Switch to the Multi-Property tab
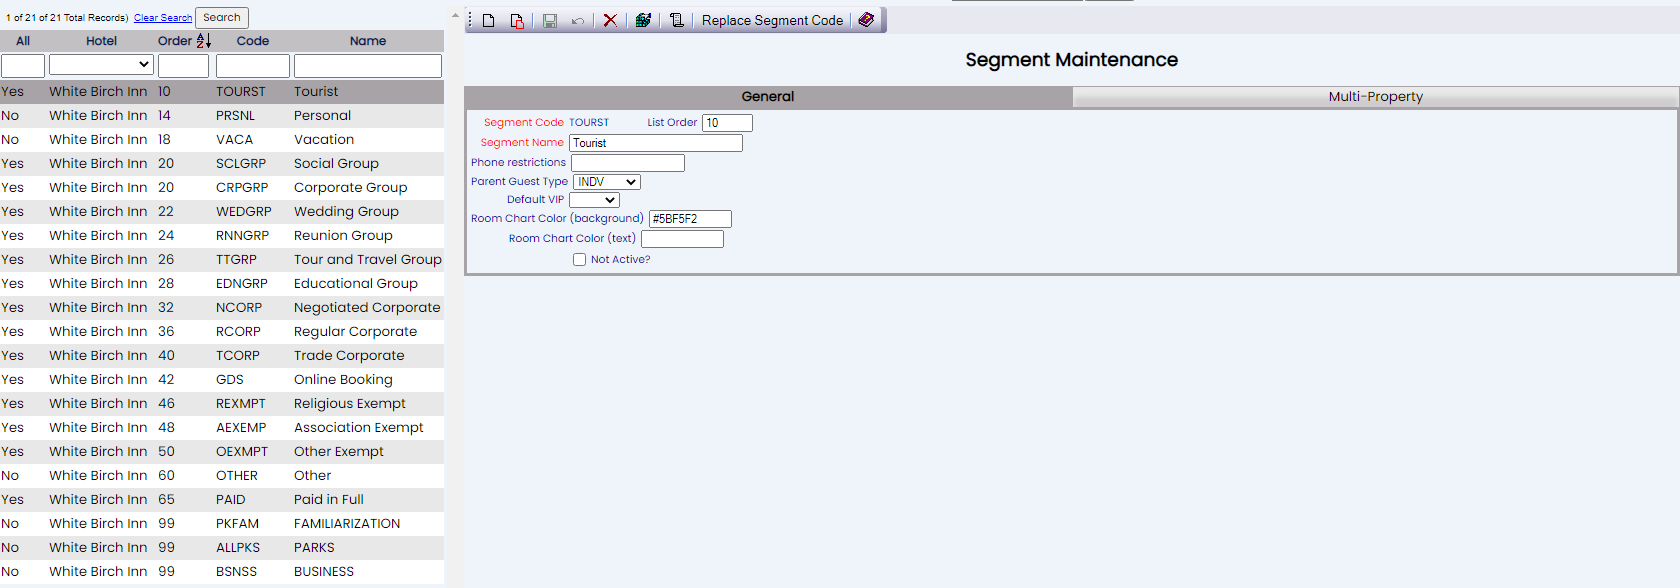The width and height of the screenshot is (1680, 588). point(1375,97)
